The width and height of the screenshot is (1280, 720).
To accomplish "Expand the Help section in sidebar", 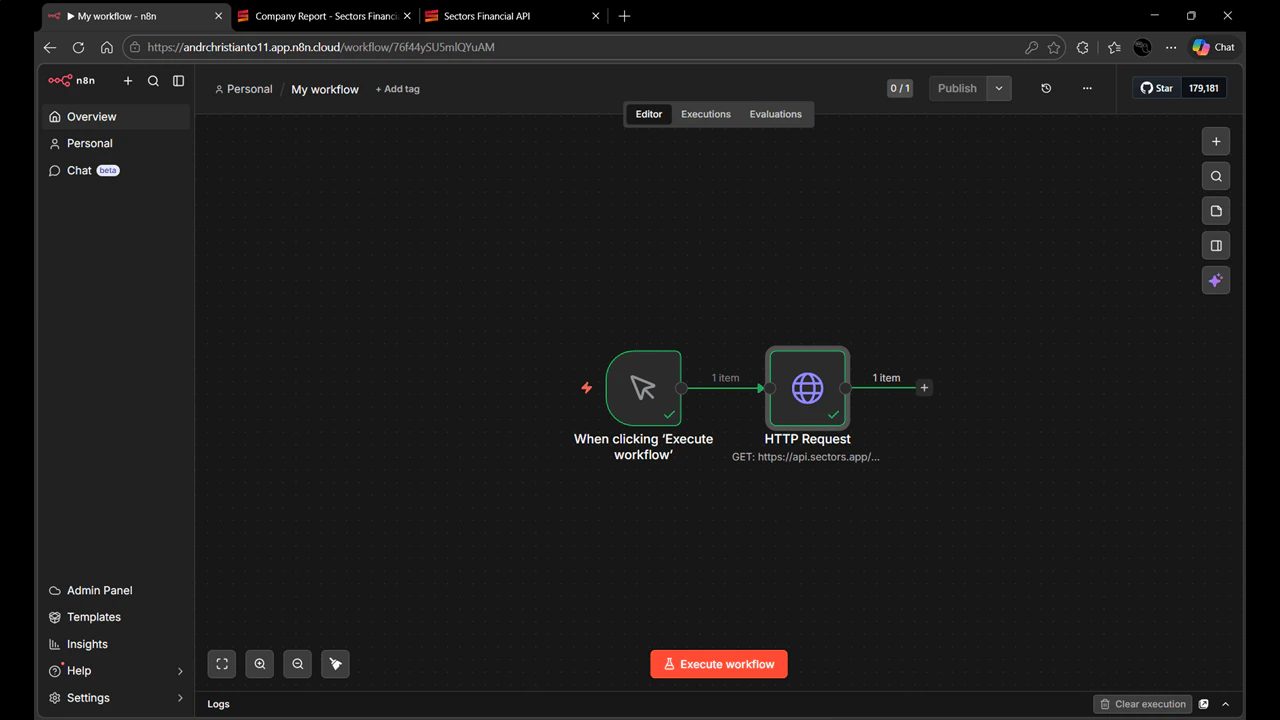I will 79,670.
